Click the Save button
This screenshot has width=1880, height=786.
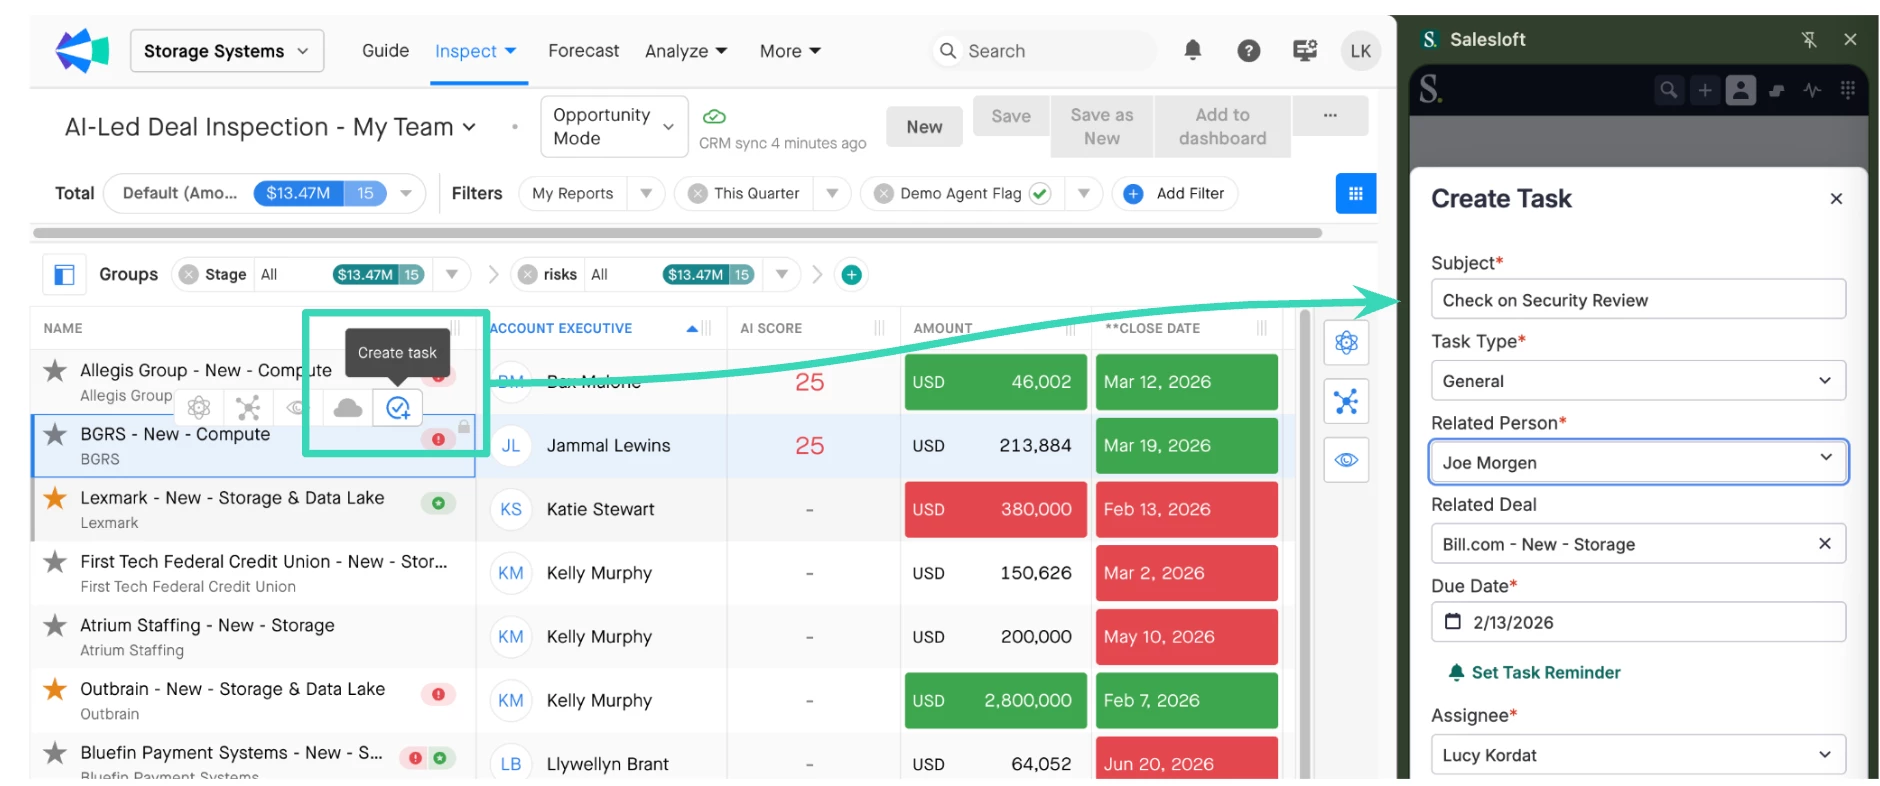point(1011,116)
